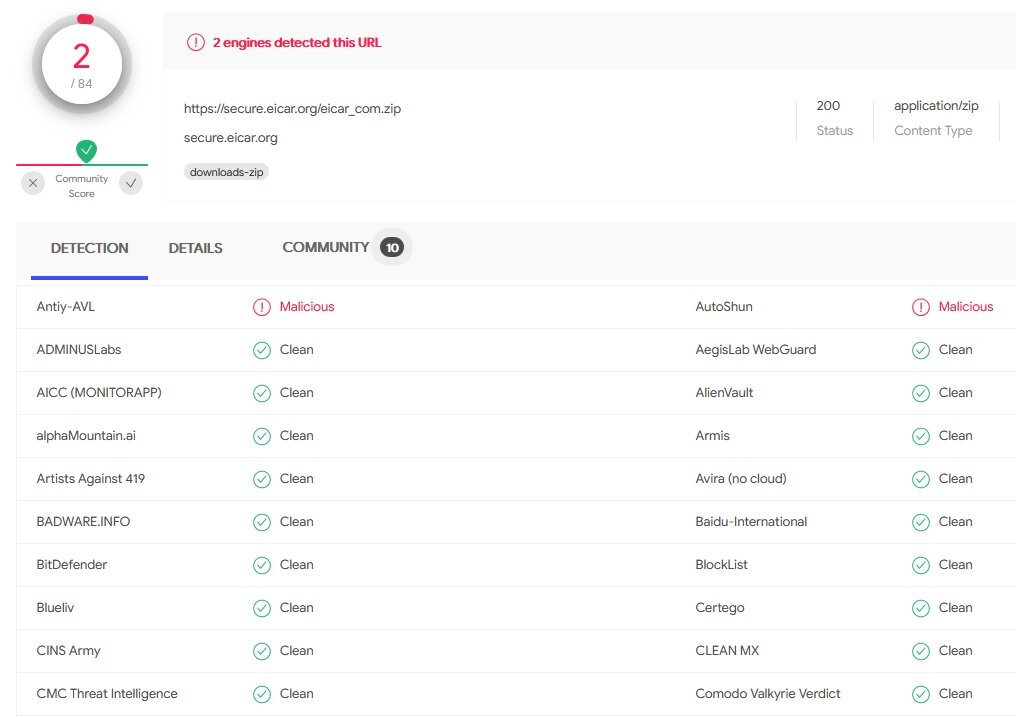The width and height of the screenshot is (1016, 717).
Task: Vote malicious with community score X button
Action: [33, 183]
